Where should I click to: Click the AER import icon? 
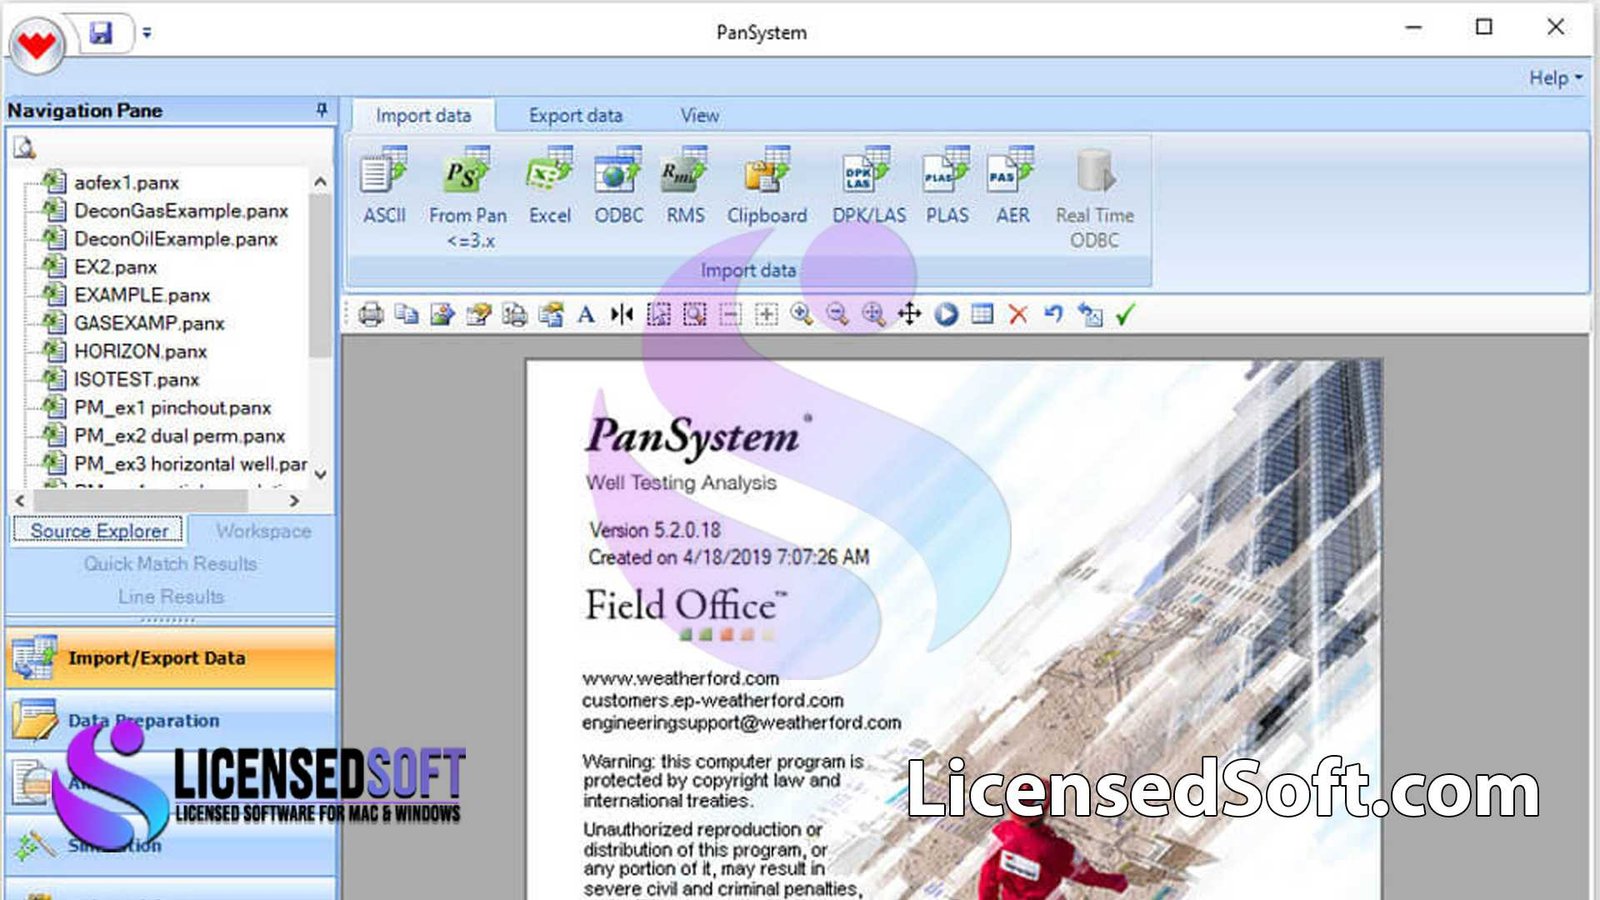point(1012,186)
